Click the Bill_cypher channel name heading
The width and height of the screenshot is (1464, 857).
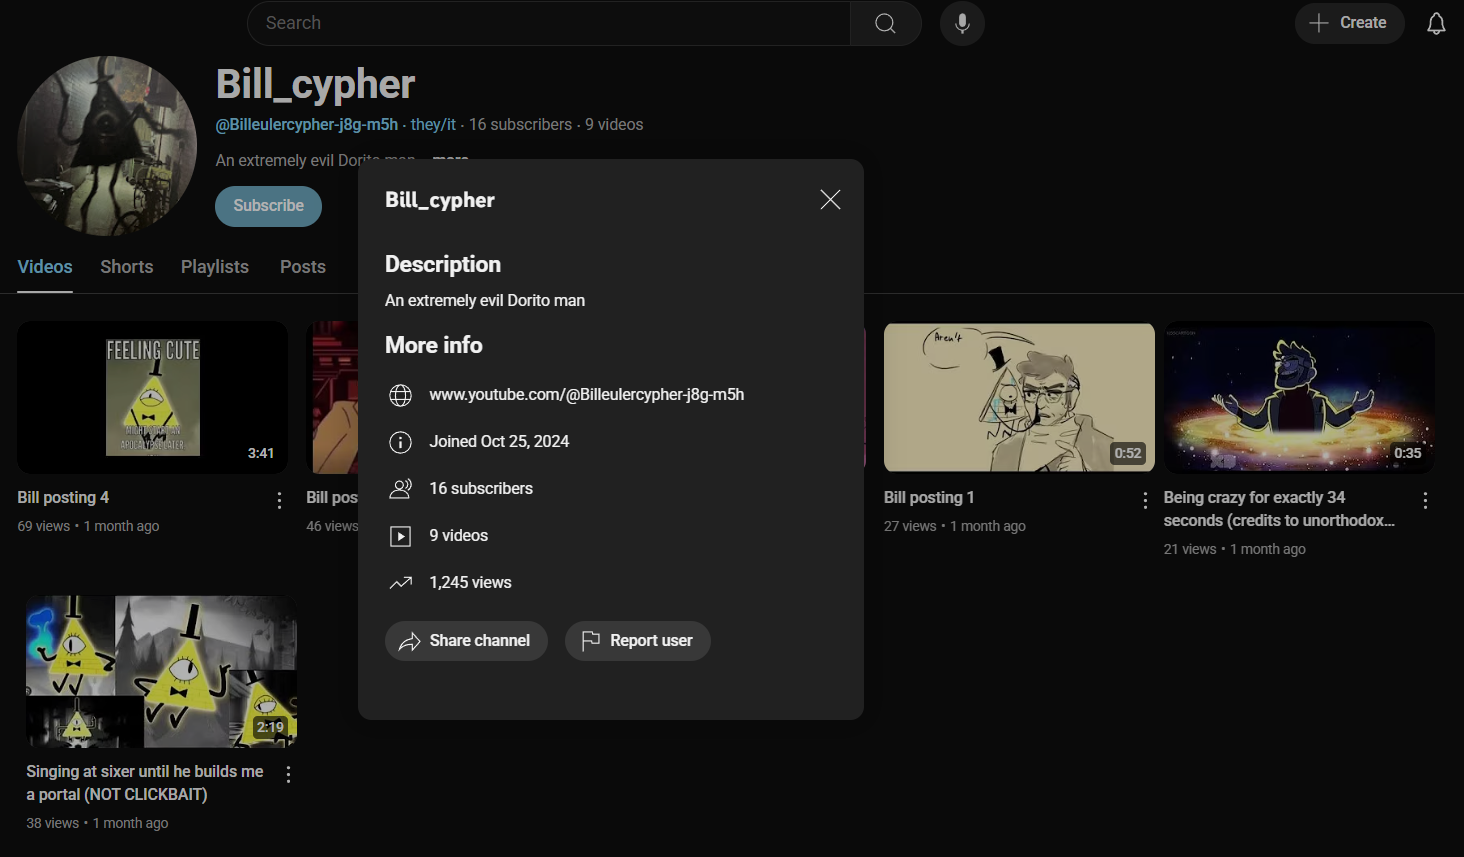(x=315, y=85)
